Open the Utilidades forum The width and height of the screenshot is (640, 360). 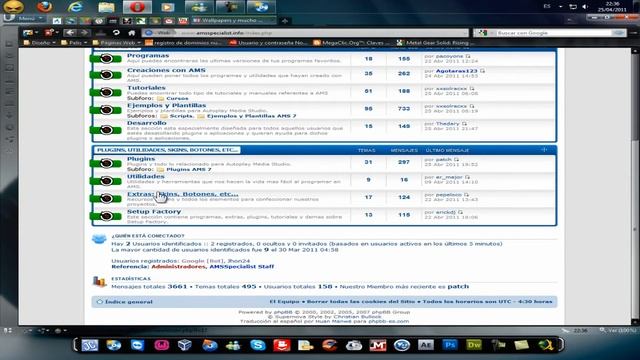pyautogui.click(x=146, y=176)
